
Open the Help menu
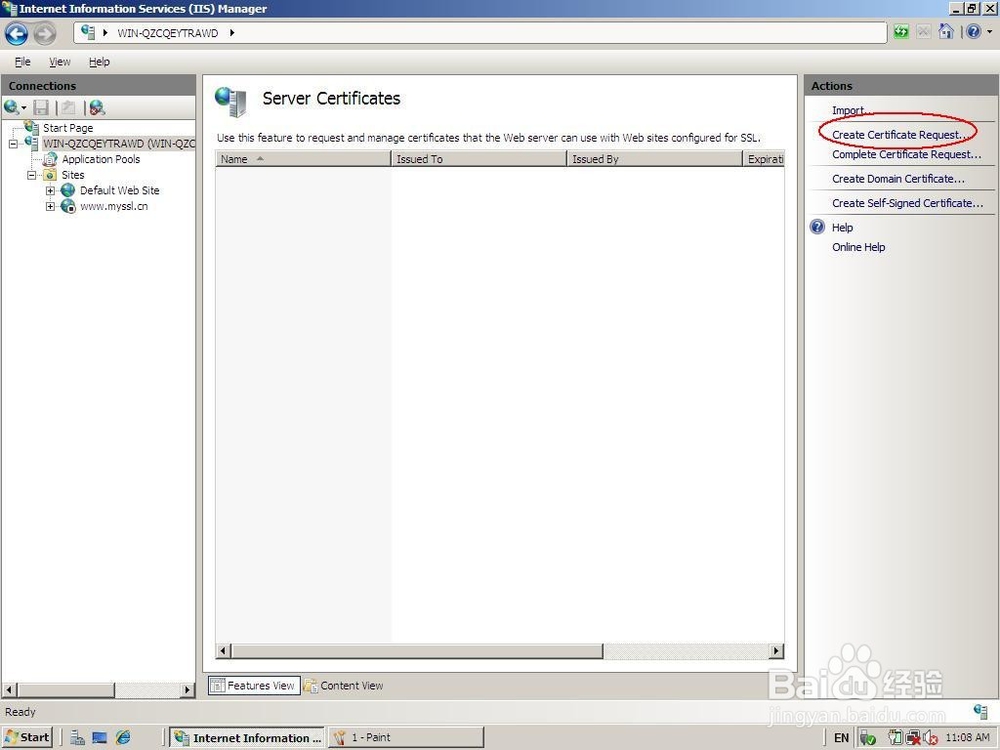[x=99, y=61]
